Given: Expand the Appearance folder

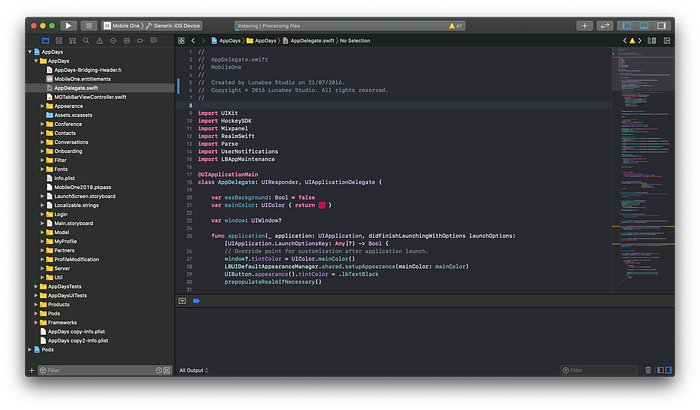Looking at the screenshot, I should point(42,105).
